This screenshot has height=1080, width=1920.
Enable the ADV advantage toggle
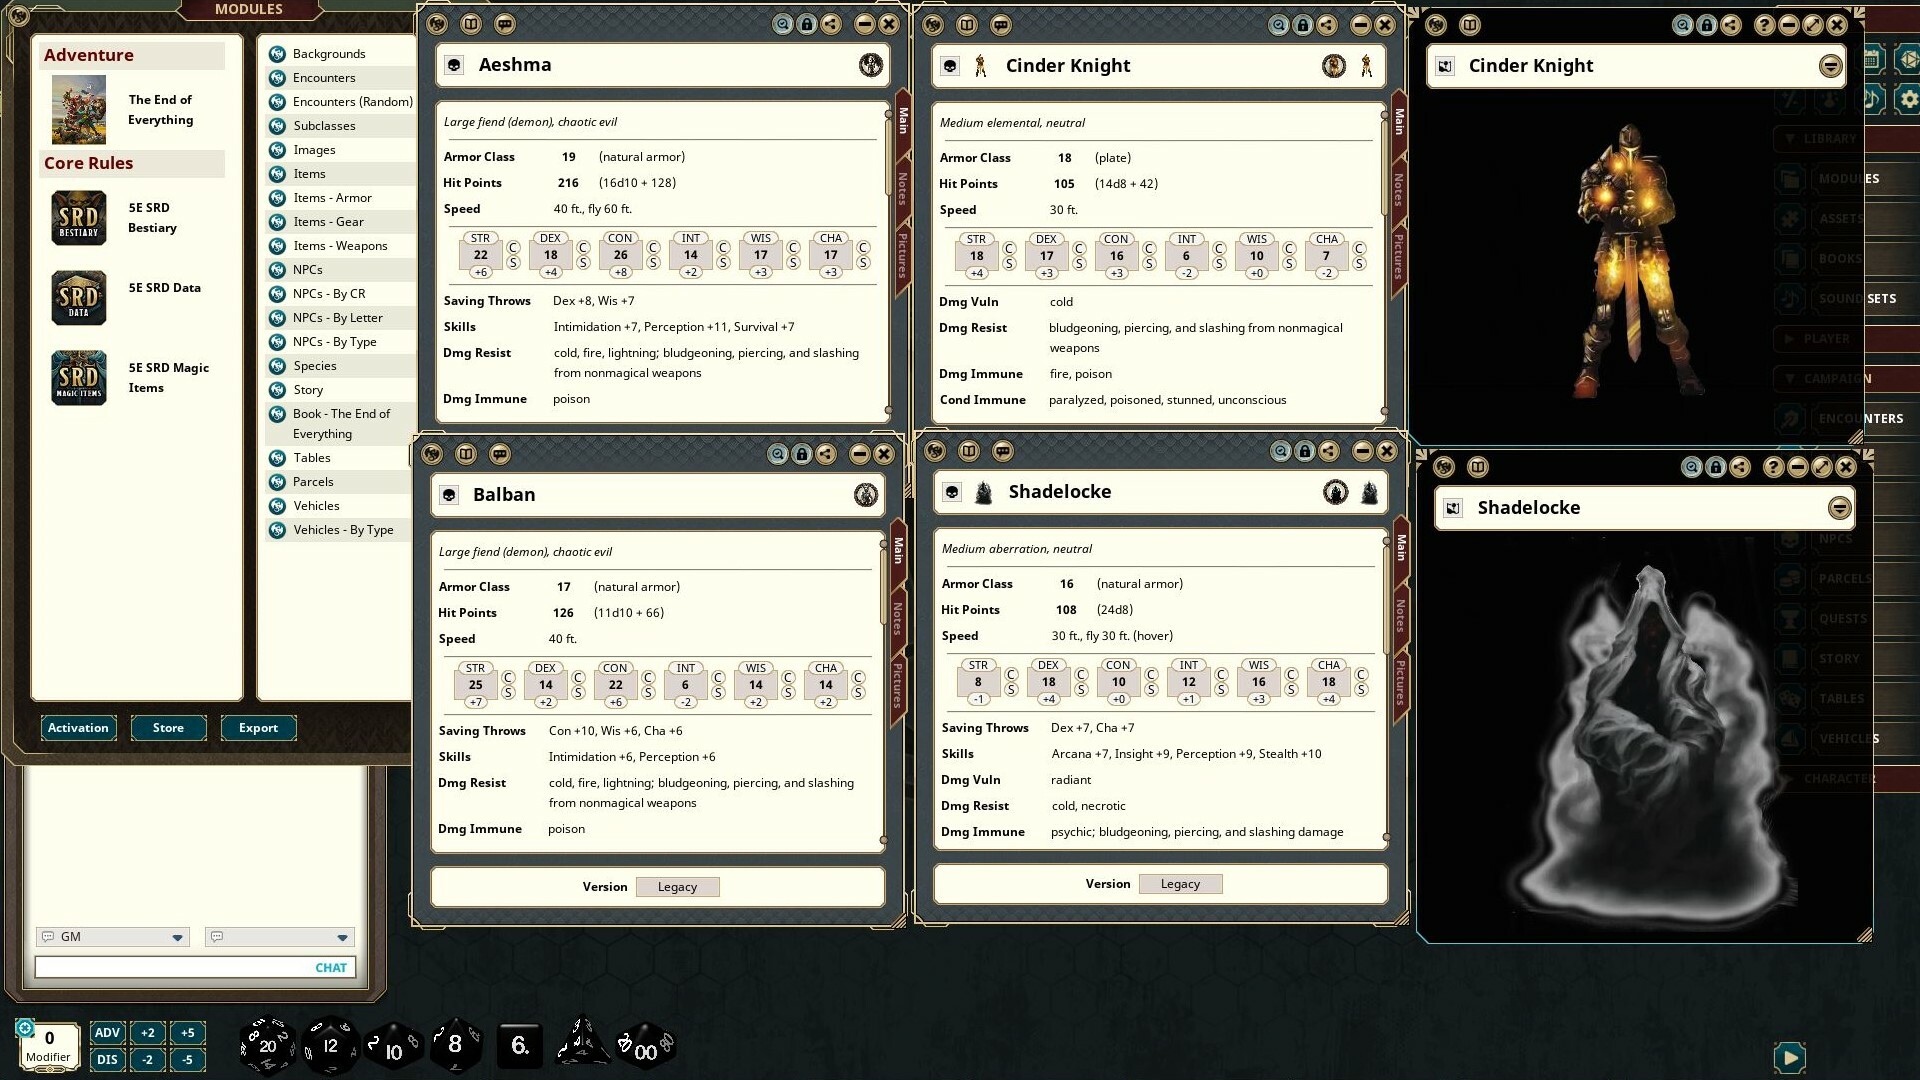(x=107, y=1032)
